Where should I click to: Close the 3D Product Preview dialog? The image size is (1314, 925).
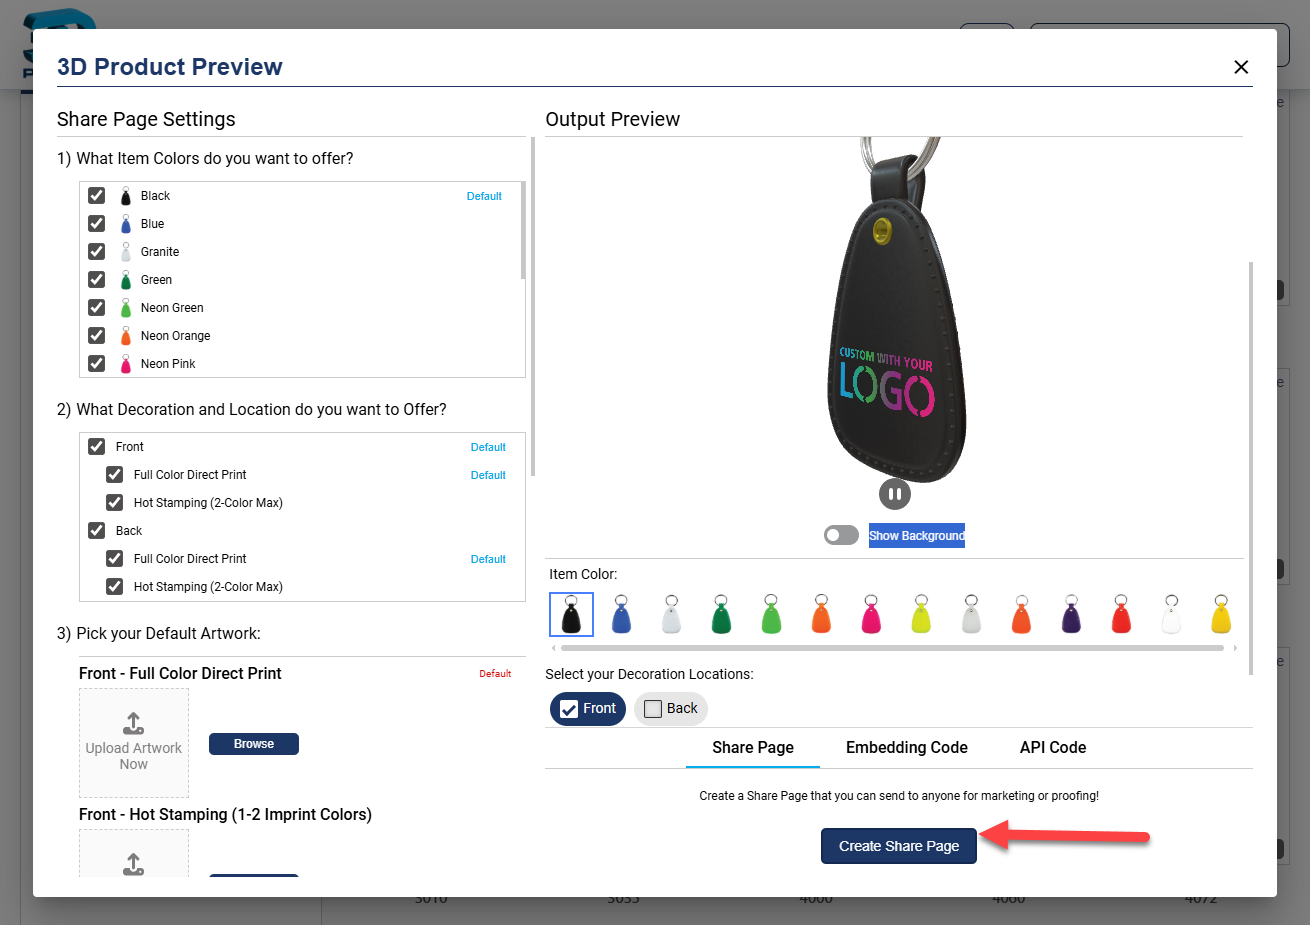tap(1241, 67)
